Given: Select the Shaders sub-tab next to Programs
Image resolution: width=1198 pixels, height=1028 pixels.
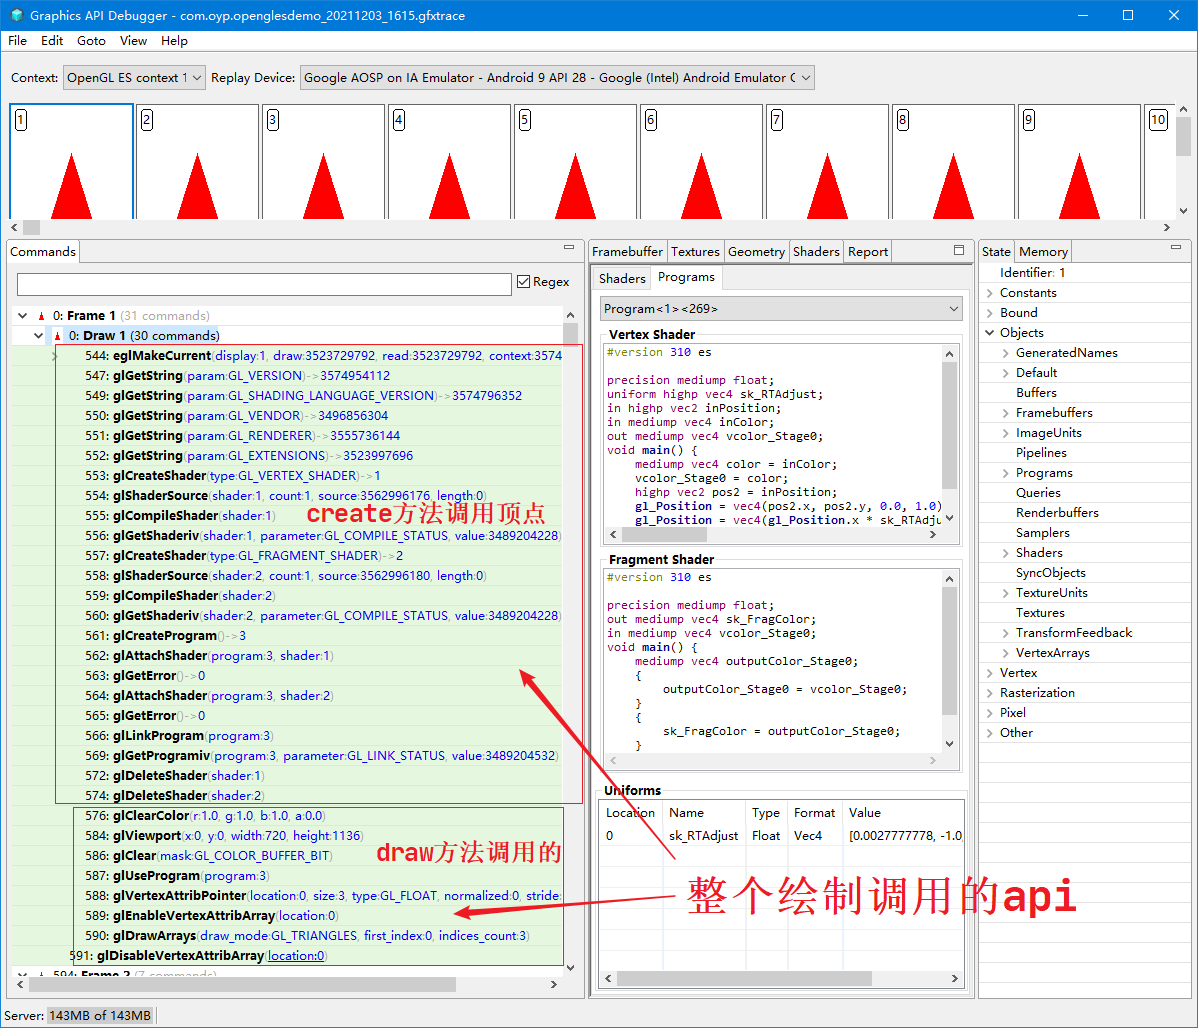Looking at the screenshot, I should point(622,277).
